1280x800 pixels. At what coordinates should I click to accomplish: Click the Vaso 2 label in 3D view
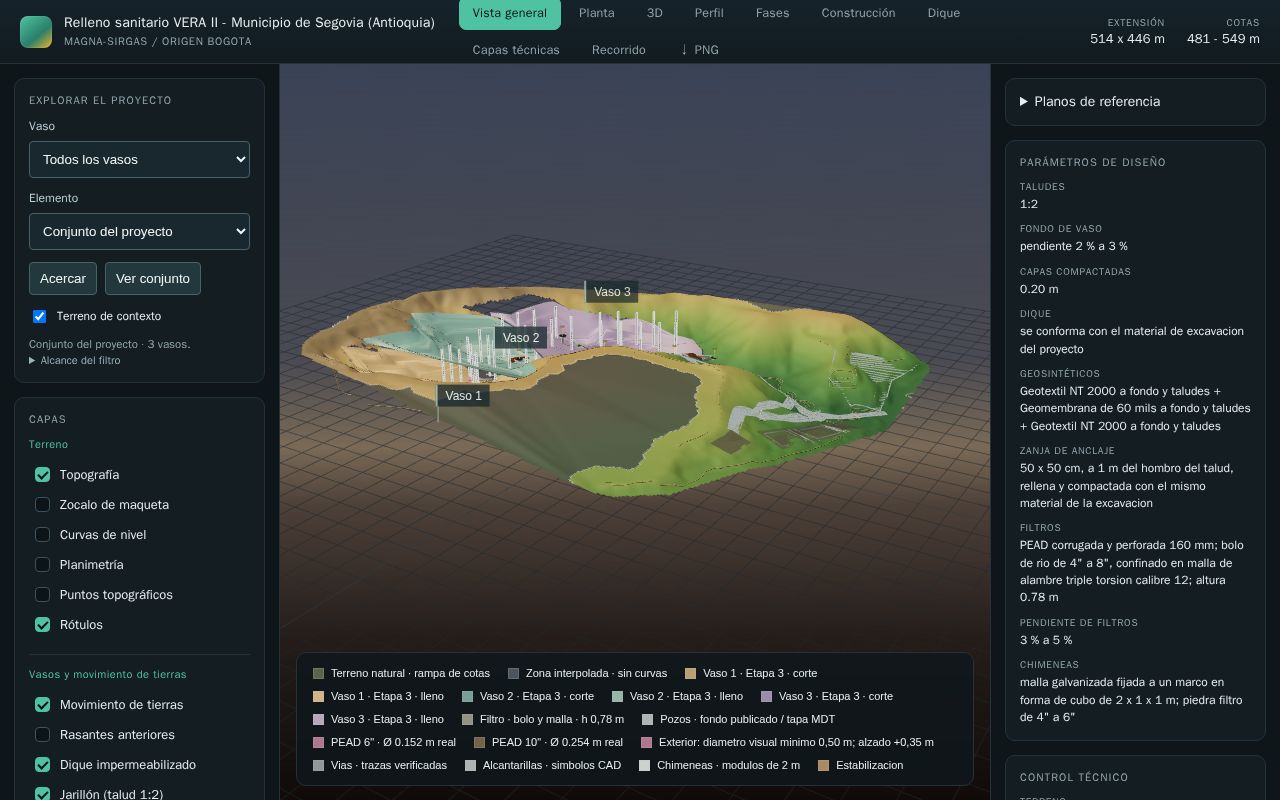click(x=521, y=338)
